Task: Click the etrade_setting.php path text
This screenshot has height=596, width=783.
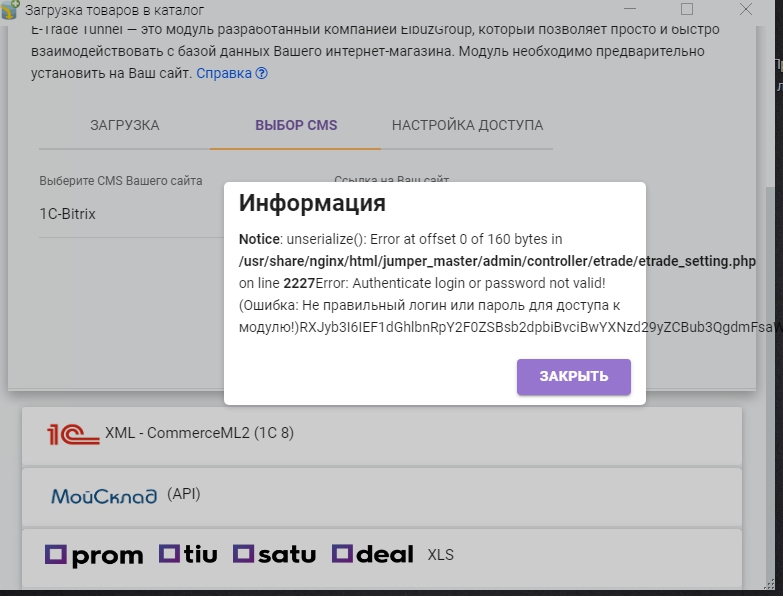Action: [497, 262]
